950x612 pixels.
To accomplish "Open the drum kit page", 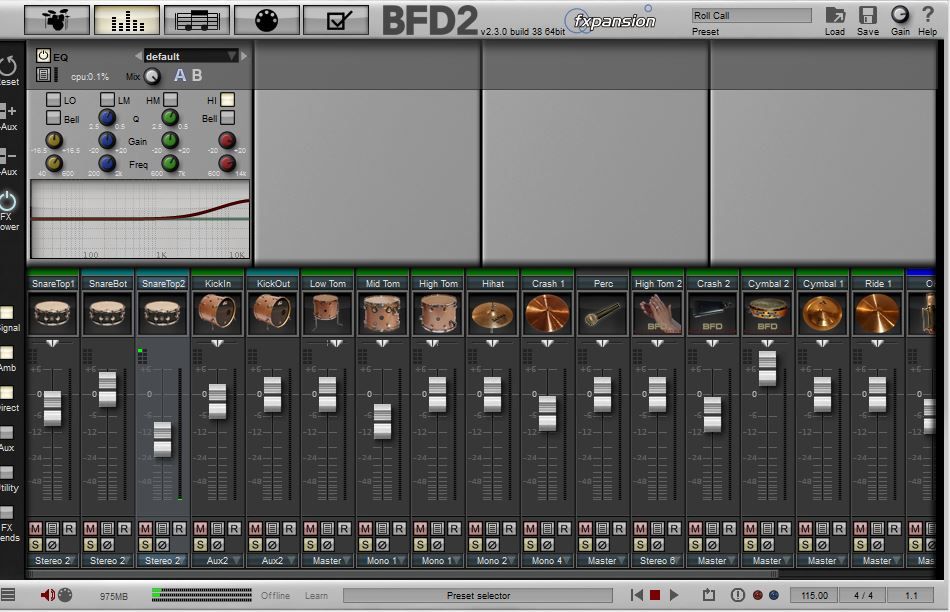I will [x=56, y=19].
